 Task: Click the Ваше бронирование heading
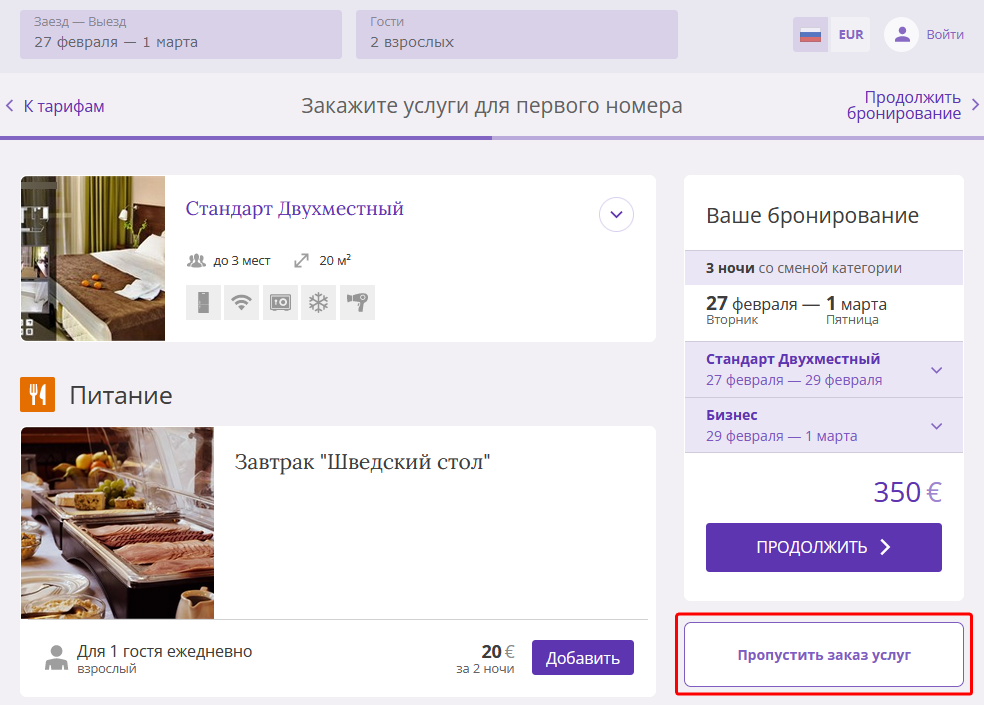(x=812, y=216)
